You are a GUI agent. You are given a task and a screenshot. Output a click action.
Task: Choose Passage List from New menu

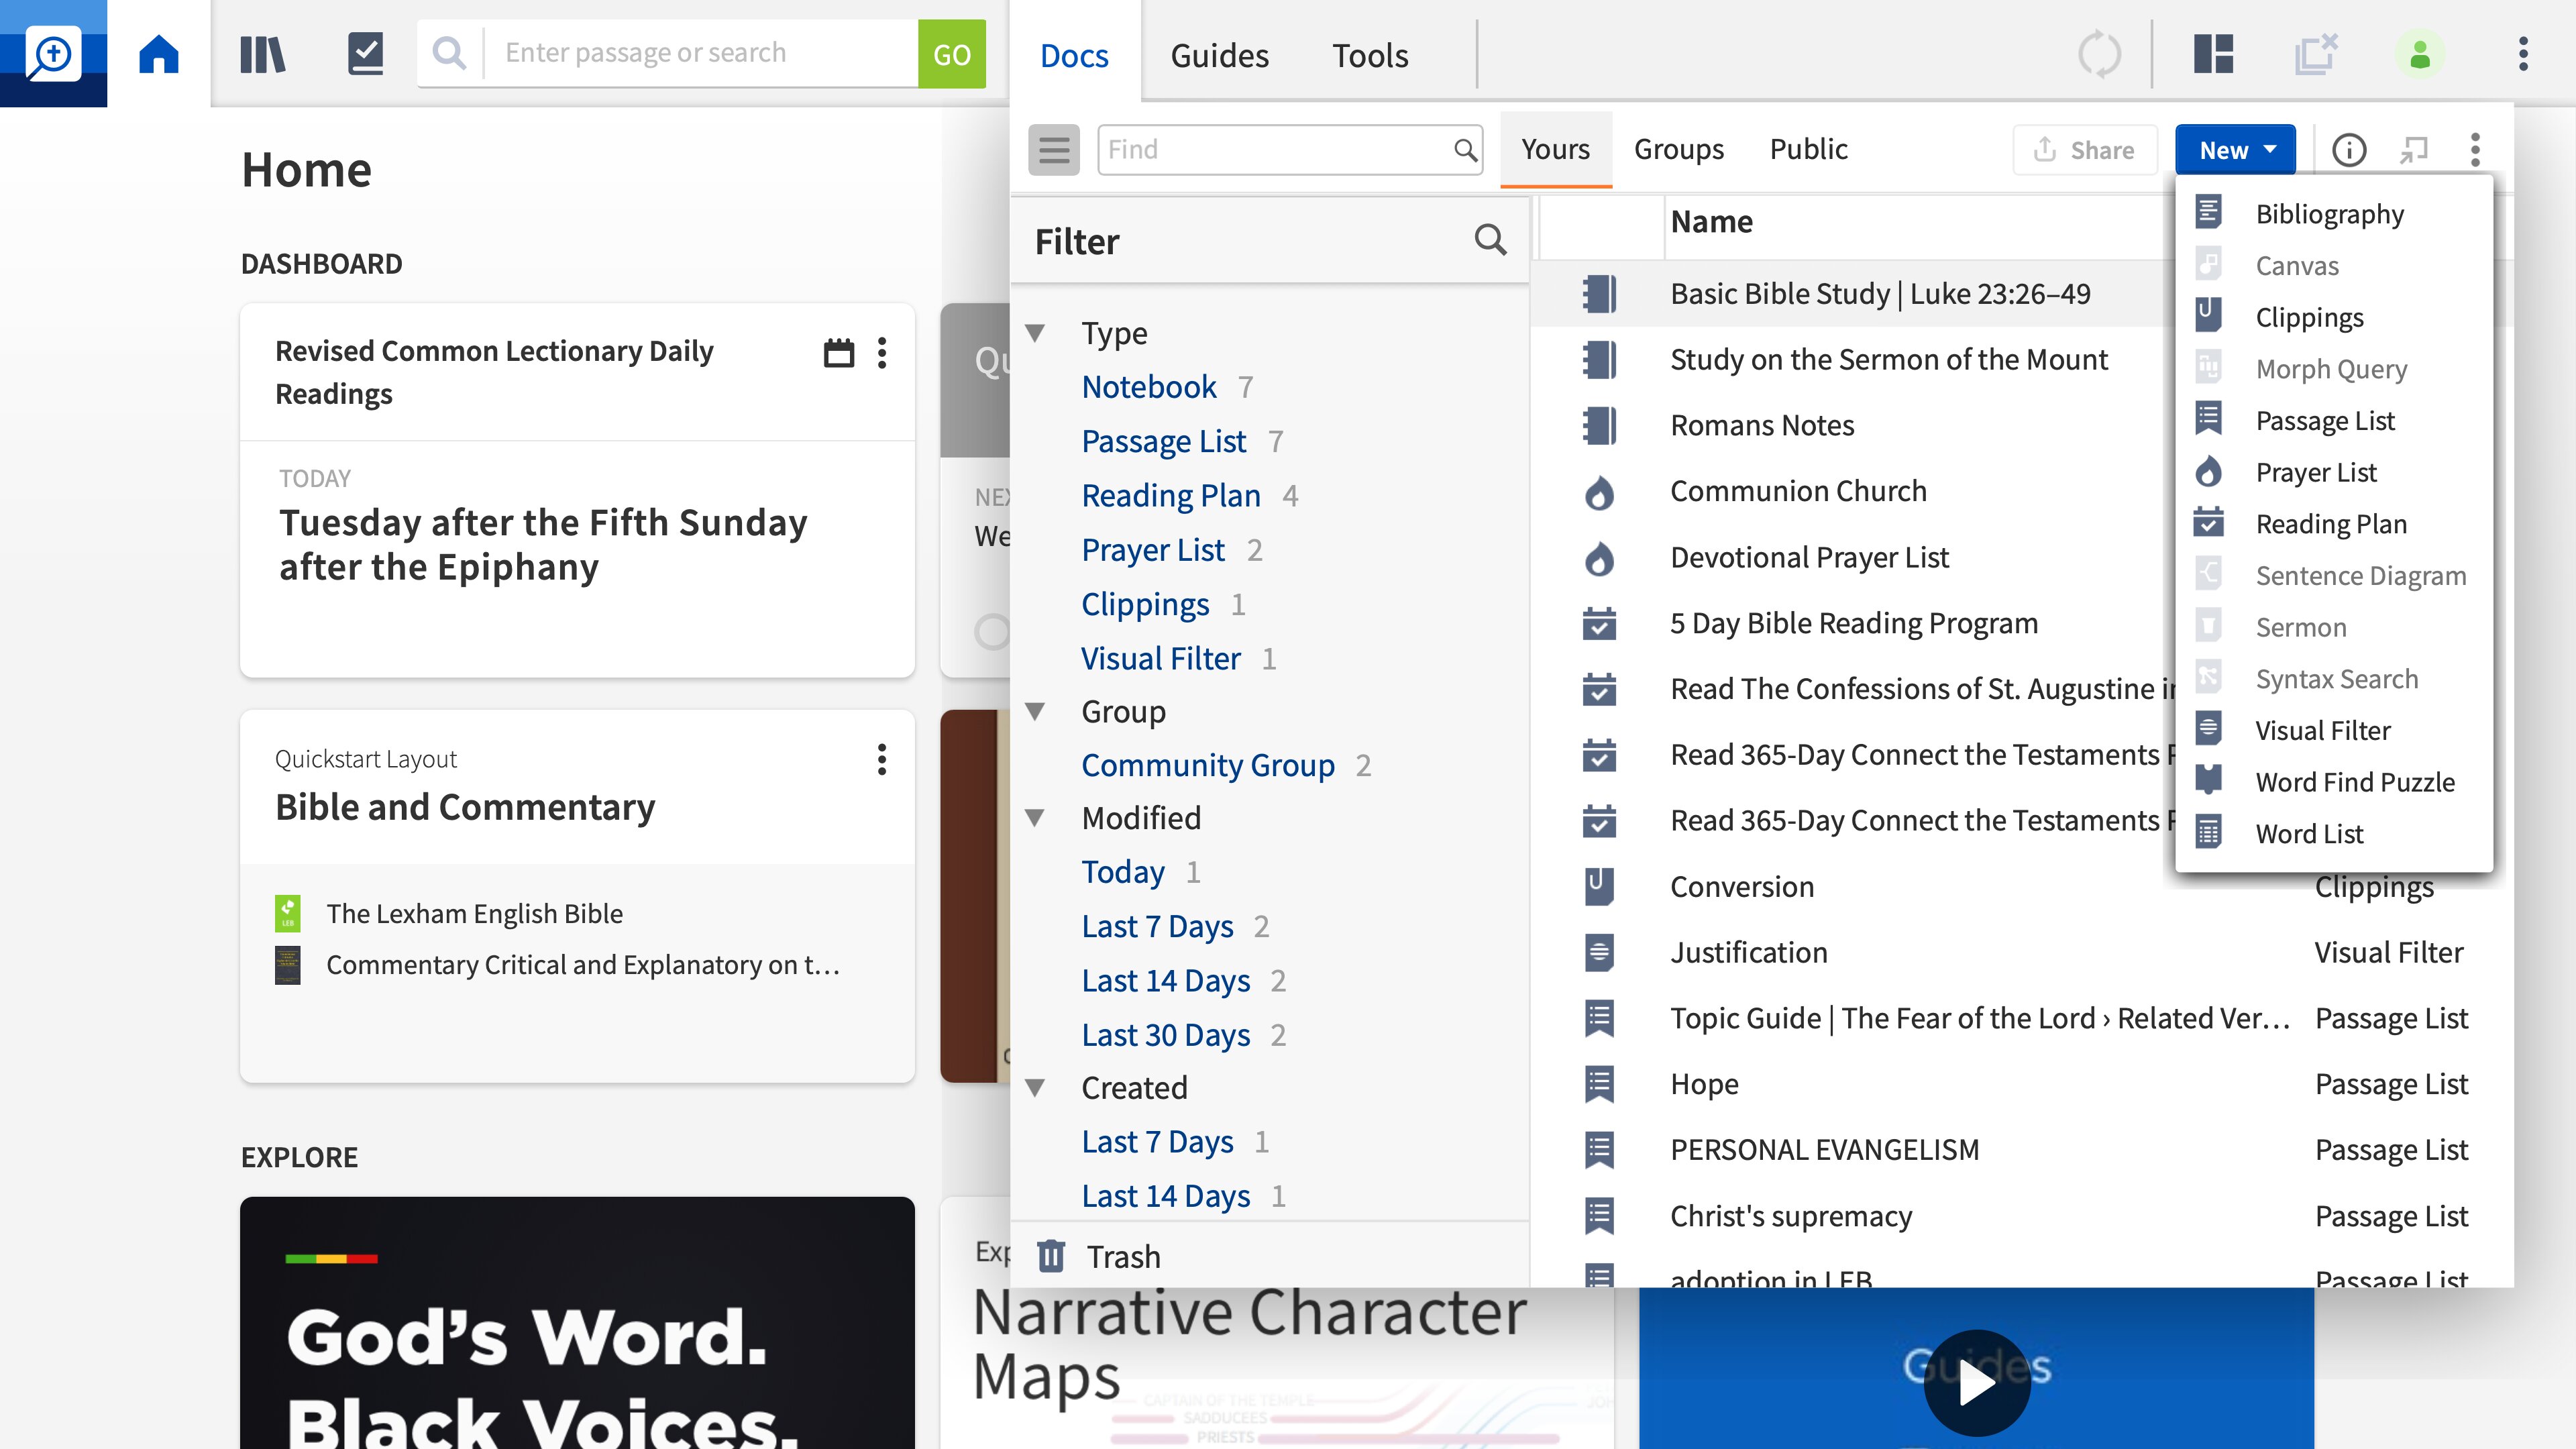click(x=2334, y=420)
